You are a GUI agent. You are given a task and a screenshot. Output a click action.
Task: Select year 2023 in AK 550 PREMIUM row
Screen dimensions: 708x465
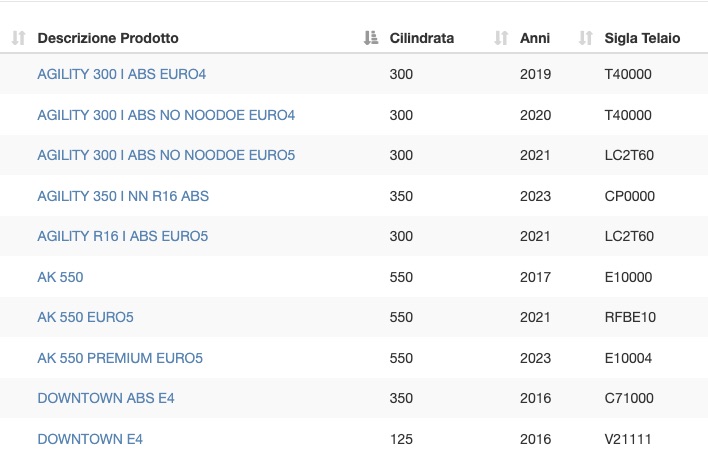[535, 358]
